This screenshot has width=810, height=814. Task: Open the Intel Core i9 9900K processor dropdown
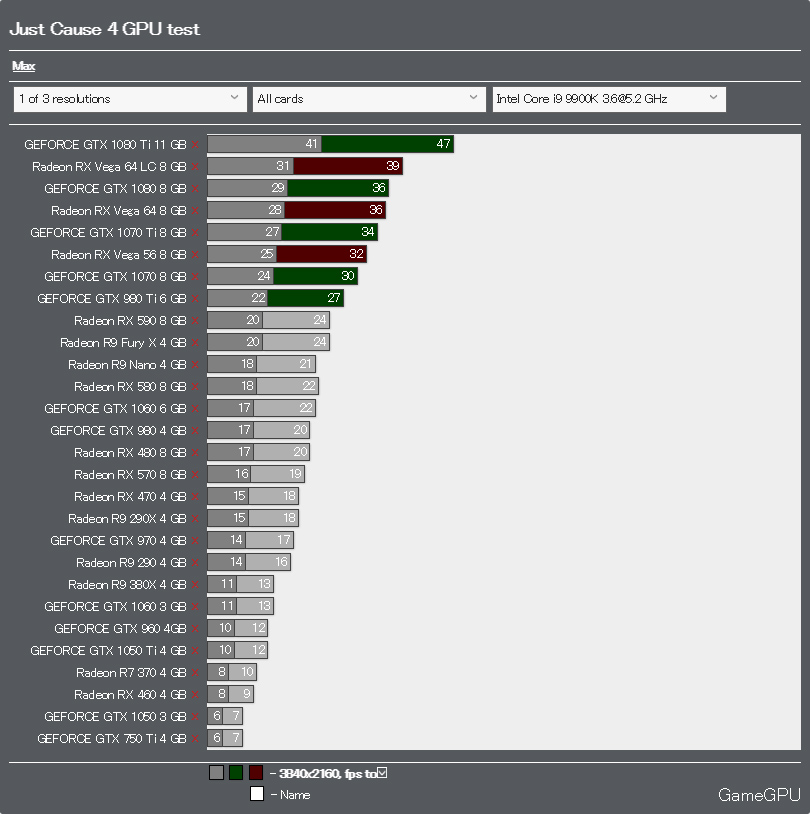[x=608, y=99]
